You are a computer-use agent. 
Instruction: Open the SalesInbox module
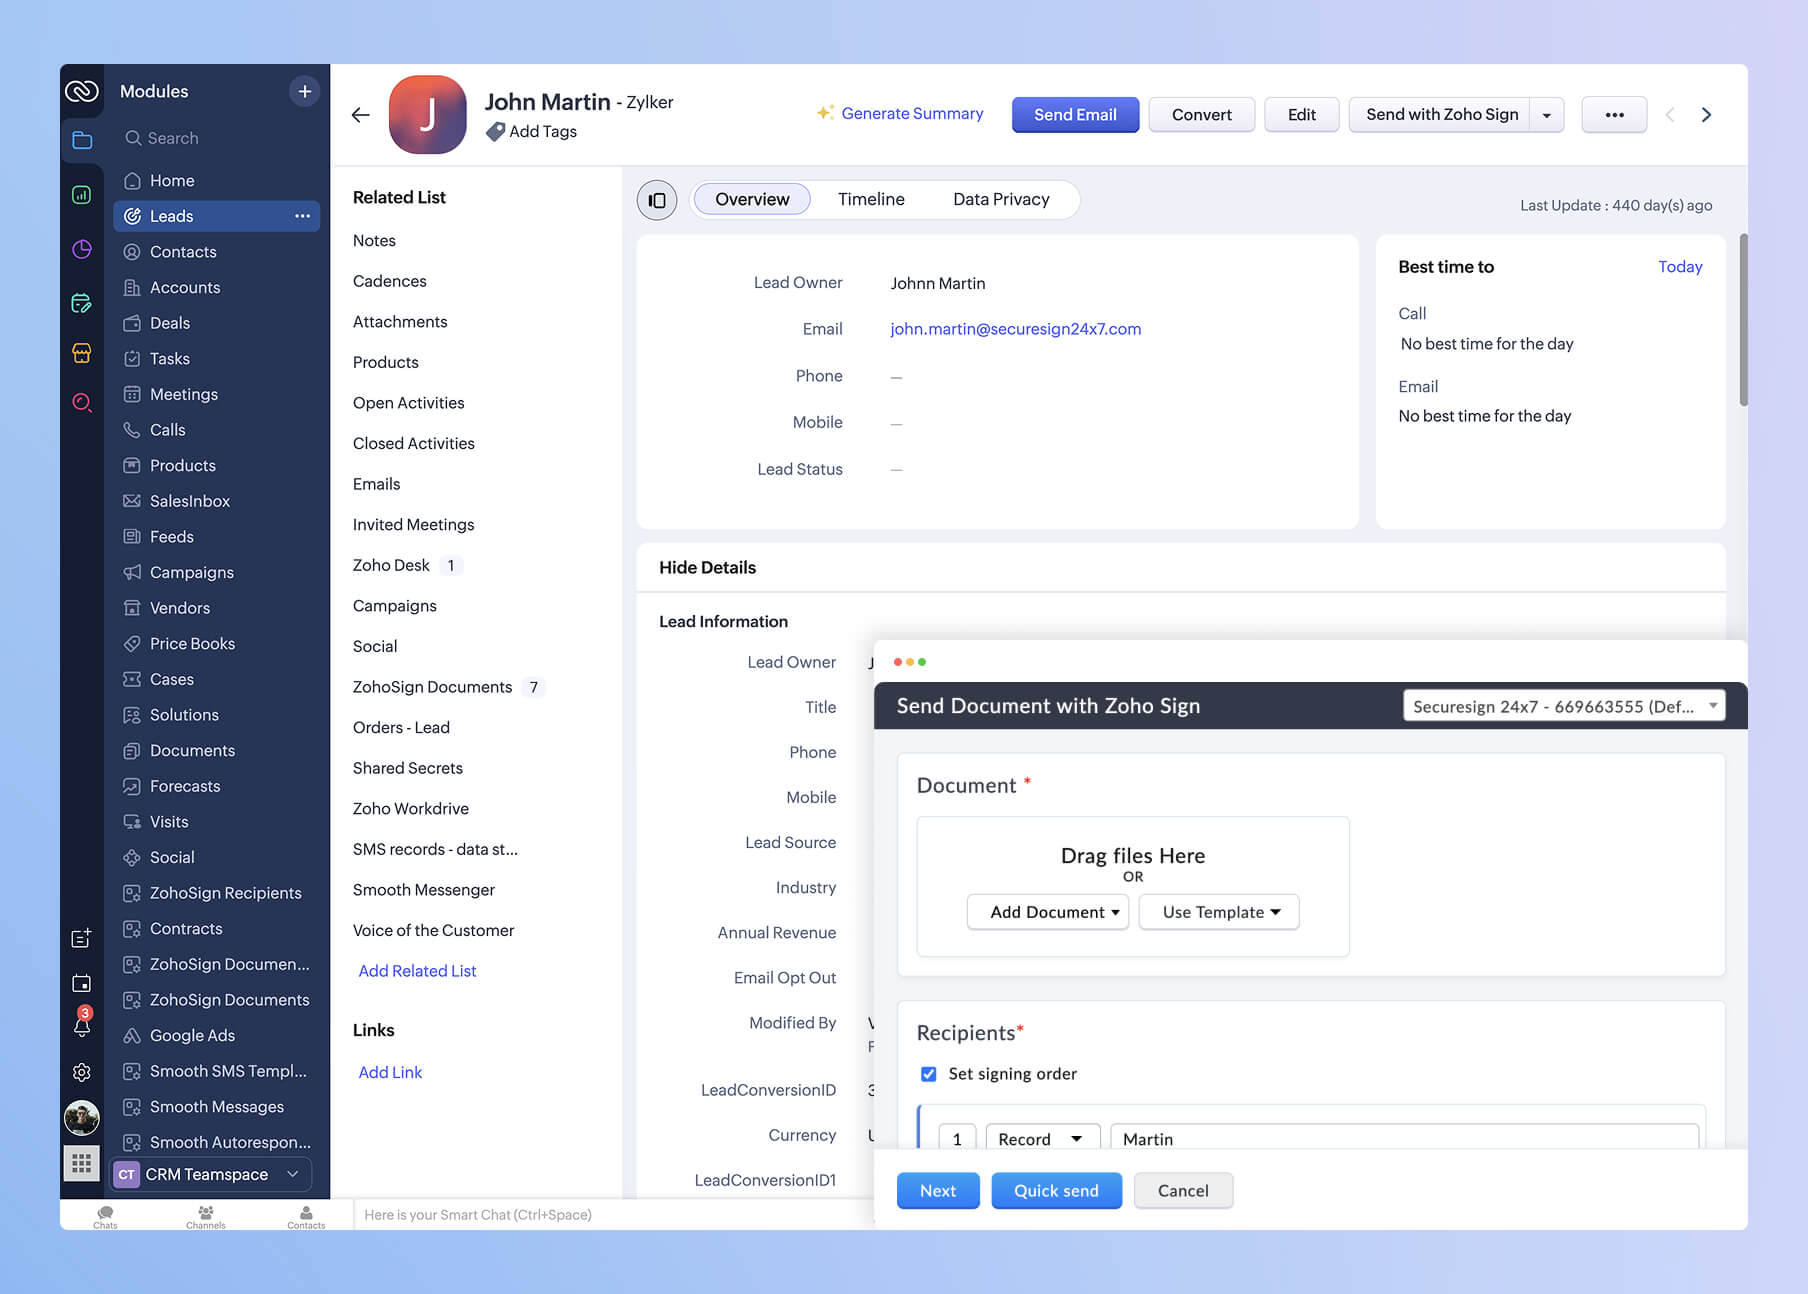tap(216, 501)
